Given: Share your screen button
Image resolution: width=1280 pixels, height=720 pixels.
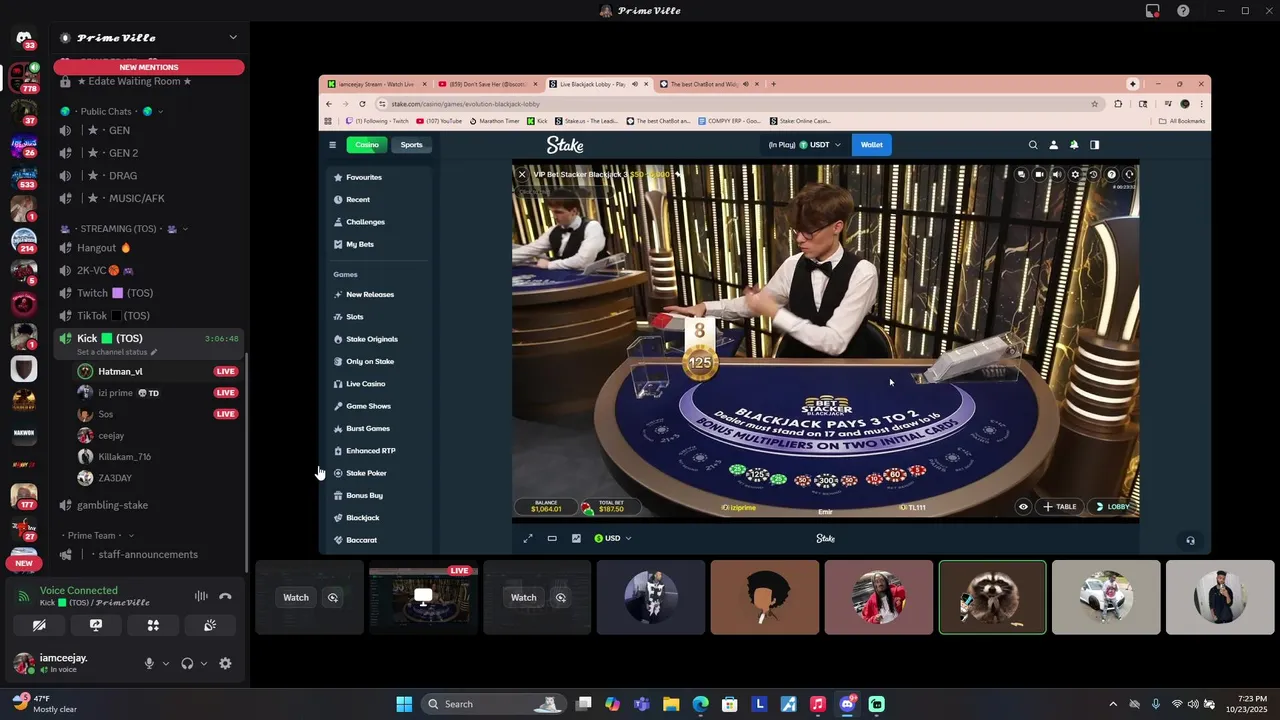Looking at the screenshot, I should [x=96, y=625].
